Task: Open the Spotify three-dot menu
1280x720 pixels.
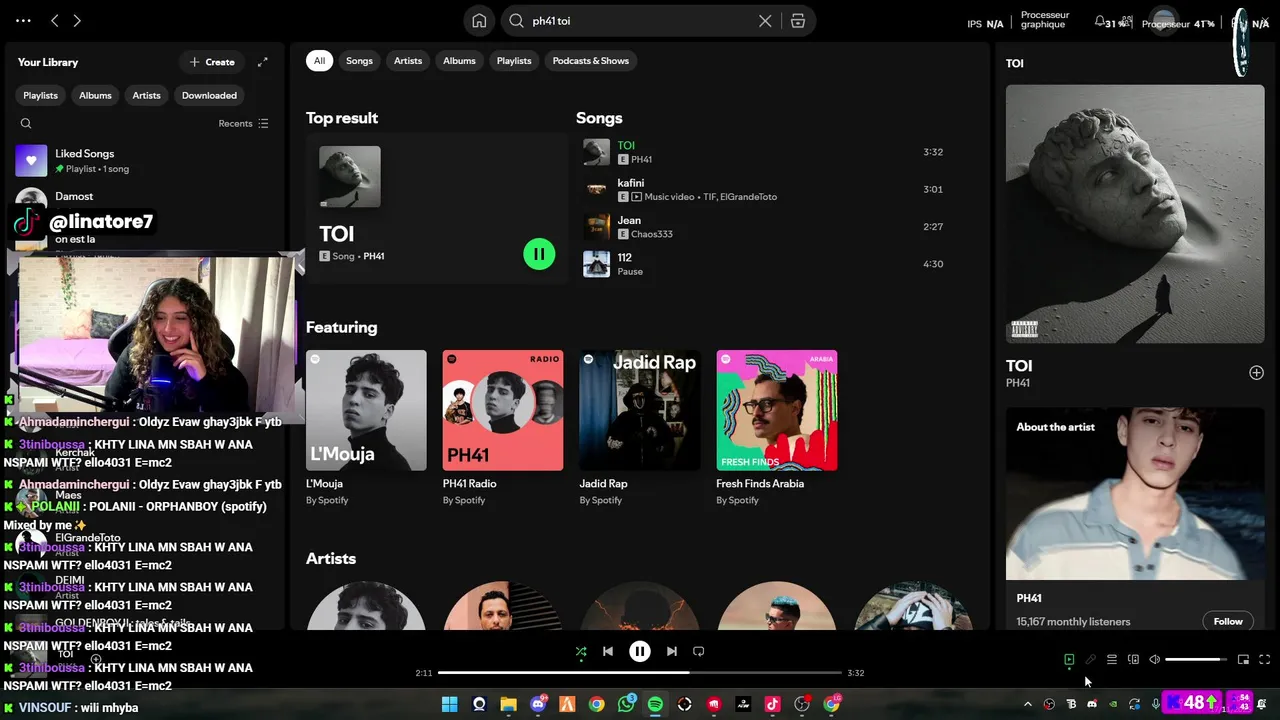Action: tap(23, 20)
